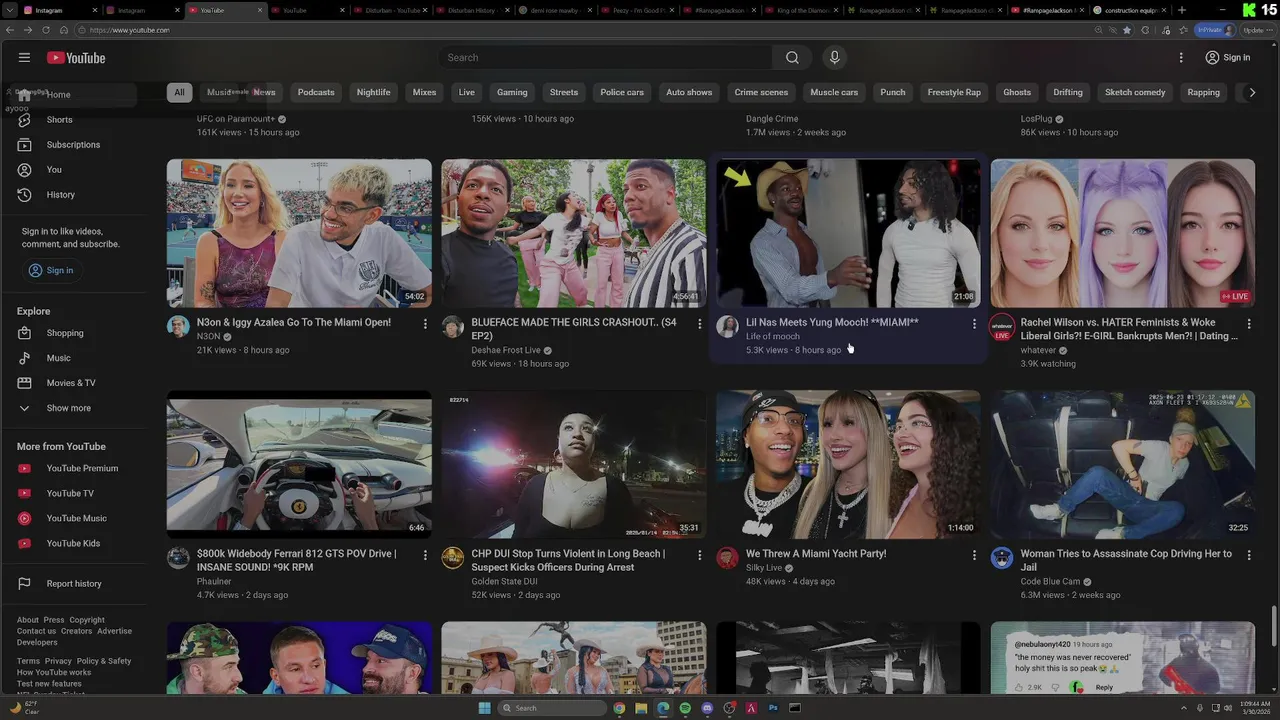
Task: Click Privacy footer link
Action: click(x=58, y=661)
